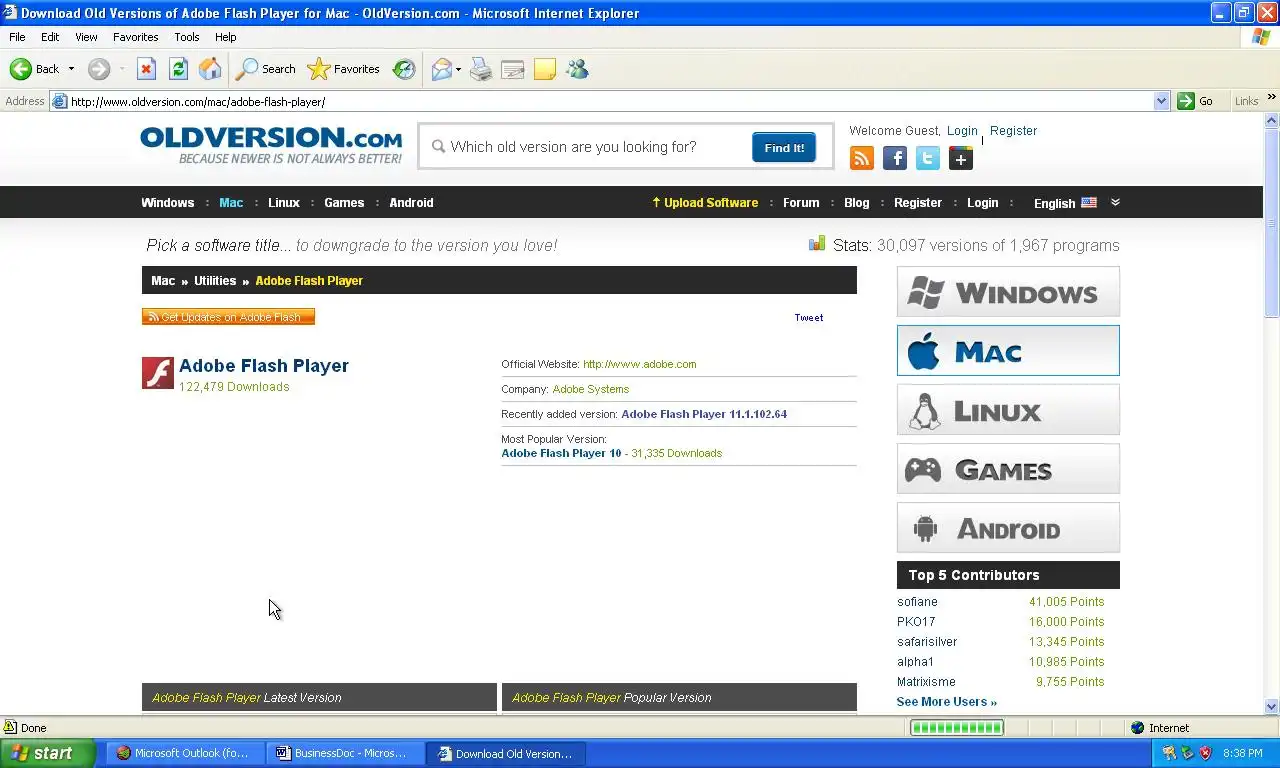The image size is (1280, 768).
Task: Open the yellow note toolbar icon
Action: pyautogui.click(x=545, y=69)
